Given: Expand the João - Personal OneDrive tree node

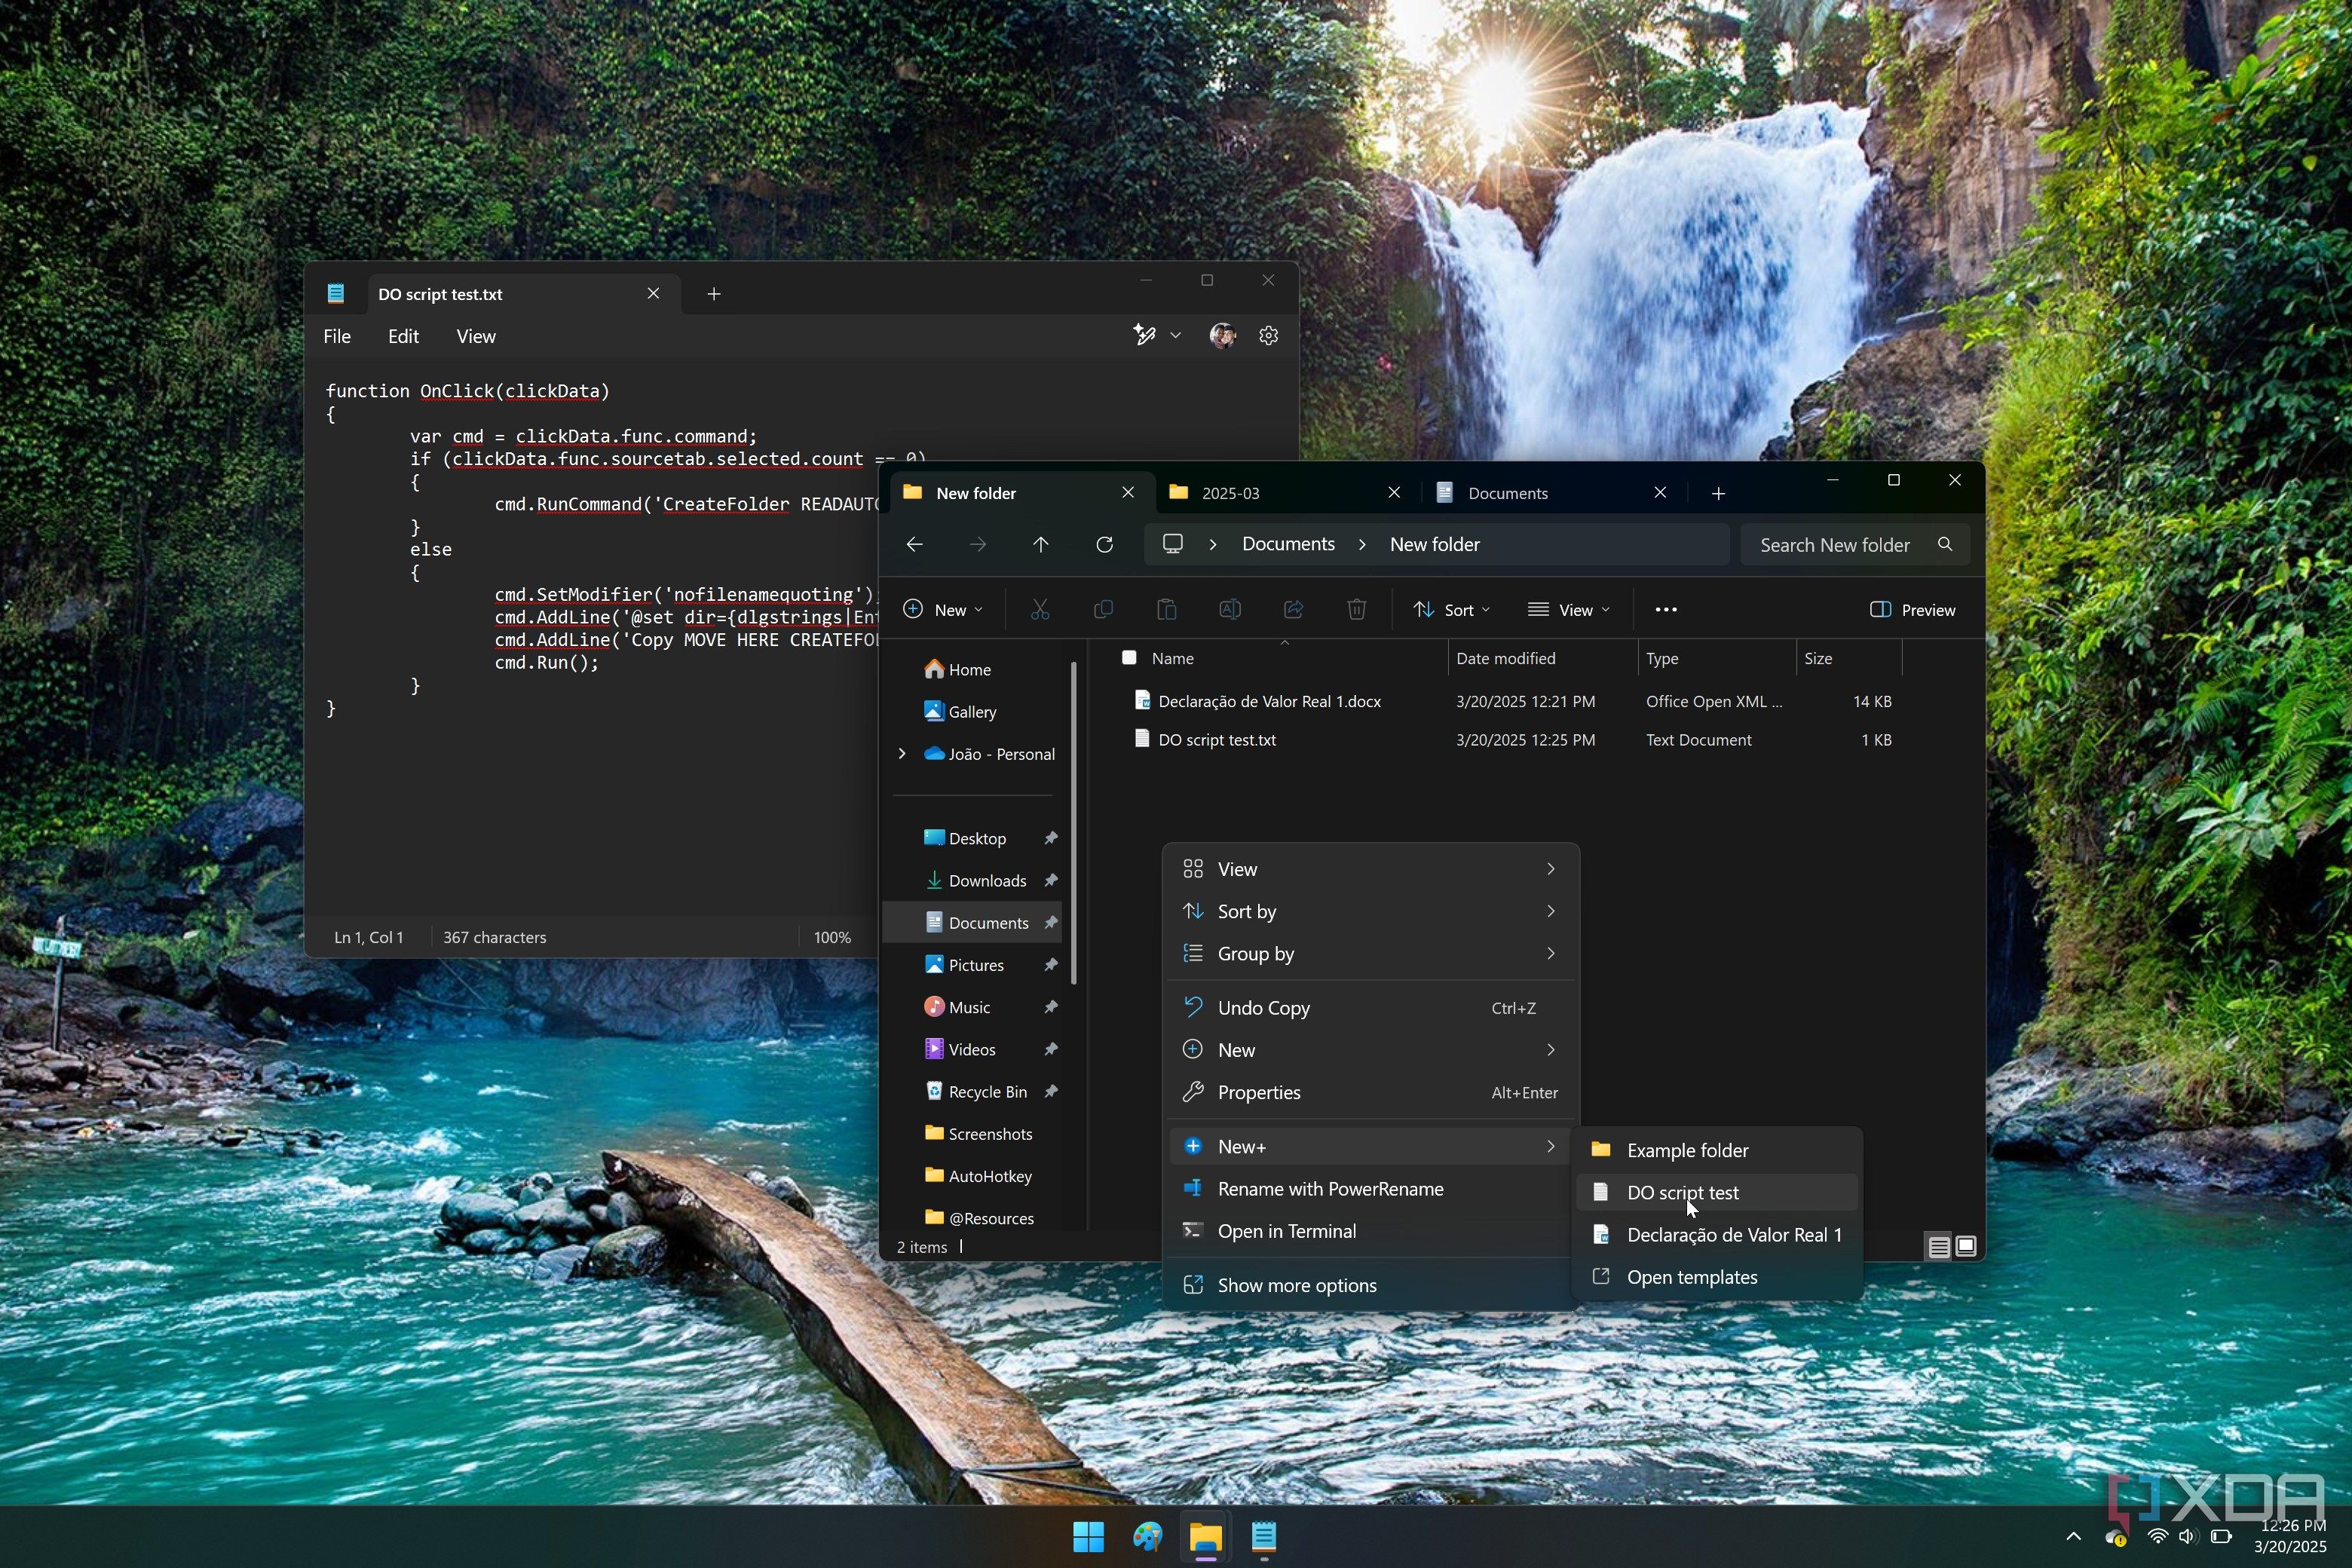Looking at the screenshot, I should (902, 754).
